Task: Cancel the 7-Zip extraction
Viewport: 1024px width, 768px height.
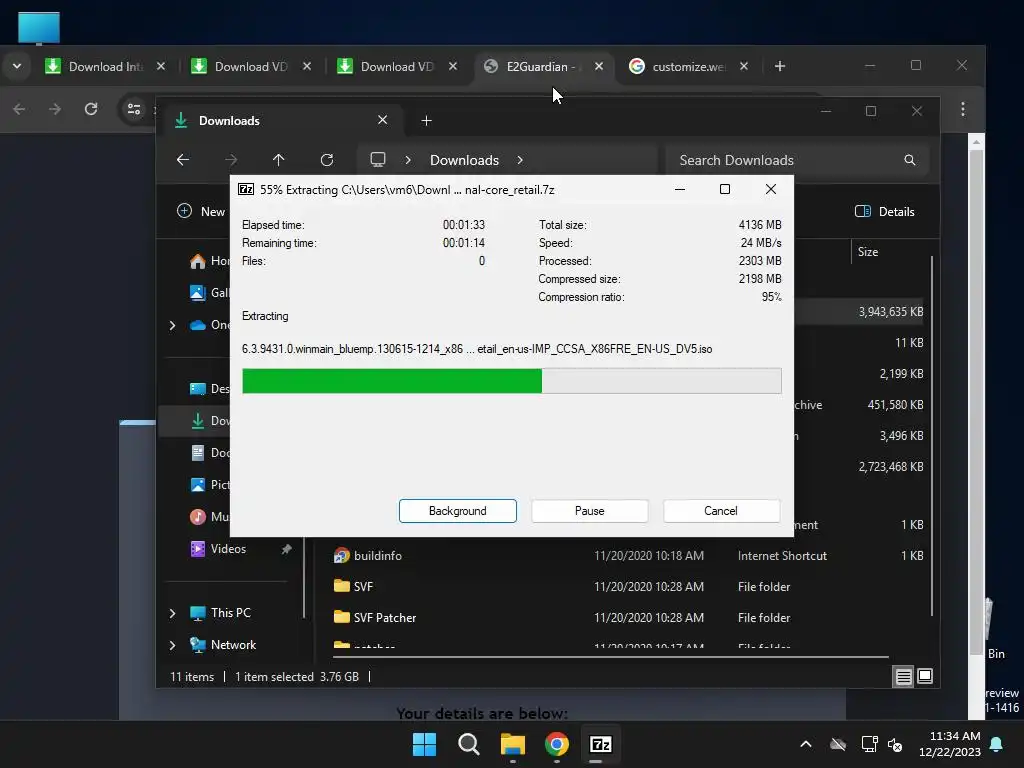Action: (721, 511)
